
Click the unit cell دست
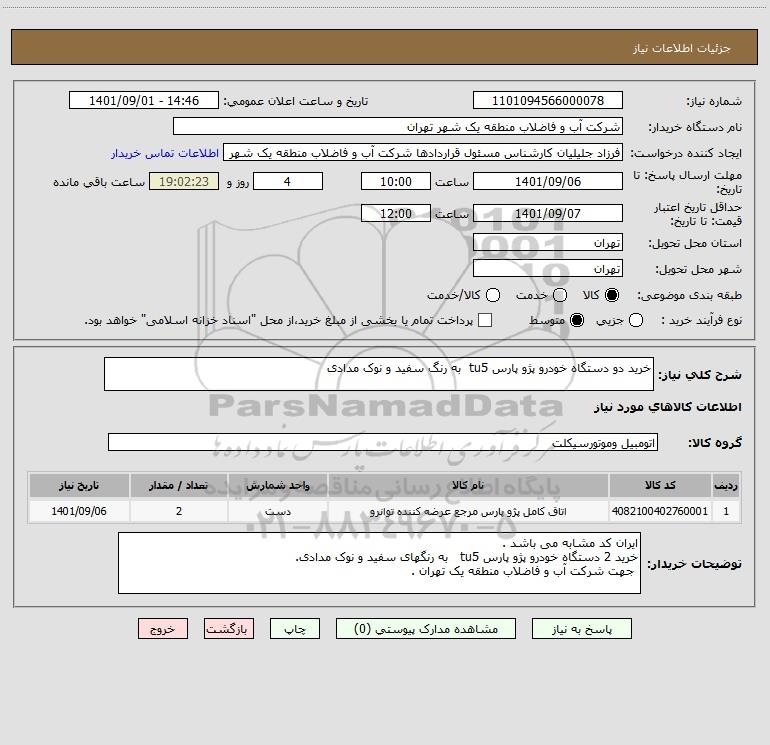278,511
